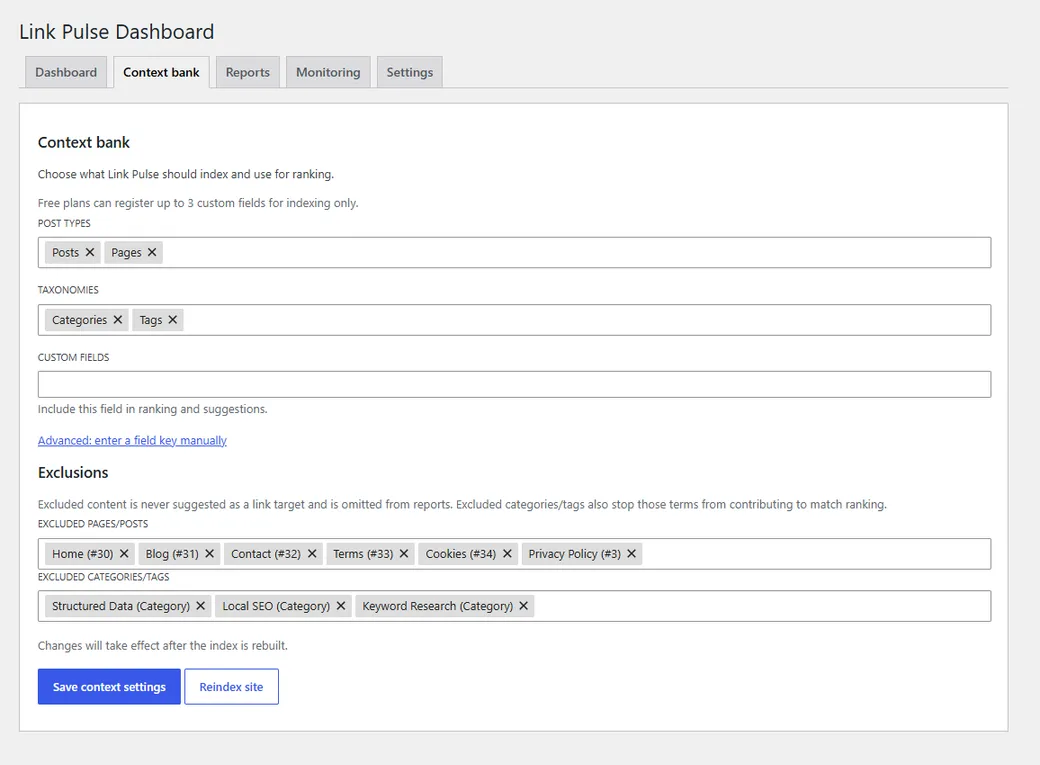The image size is (1040, 765).
Task: Click the Structured Data (Category) chip label
Action: (x=121, y=606)
